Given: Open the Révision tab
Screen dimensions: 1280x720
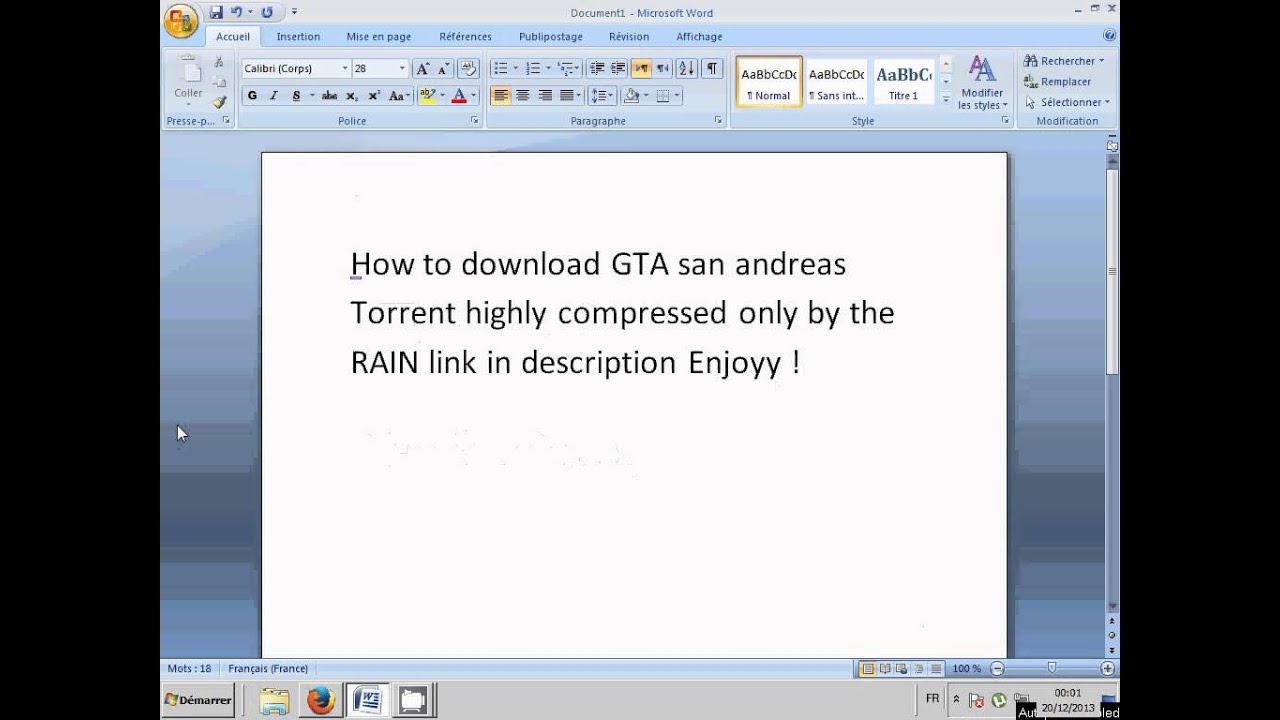Looking at the screenshot, I should tap(629, 36).
